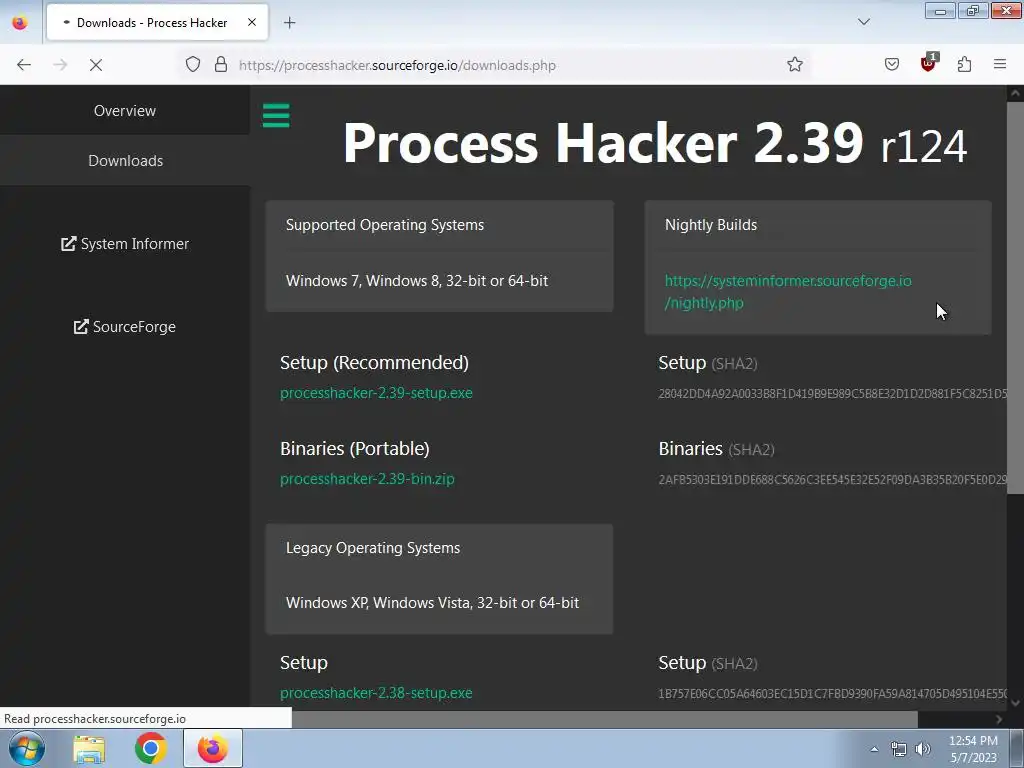Open Google Chrome from the taskbar
Image resolution: width=1024 pixels, height=768 pixels.
click(150, 749)
